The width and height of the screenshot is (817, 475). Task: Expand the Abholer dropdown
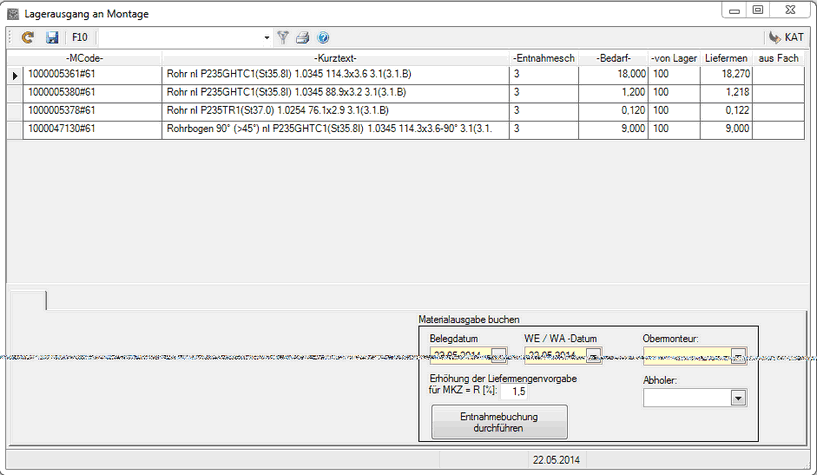pos(738,398)
